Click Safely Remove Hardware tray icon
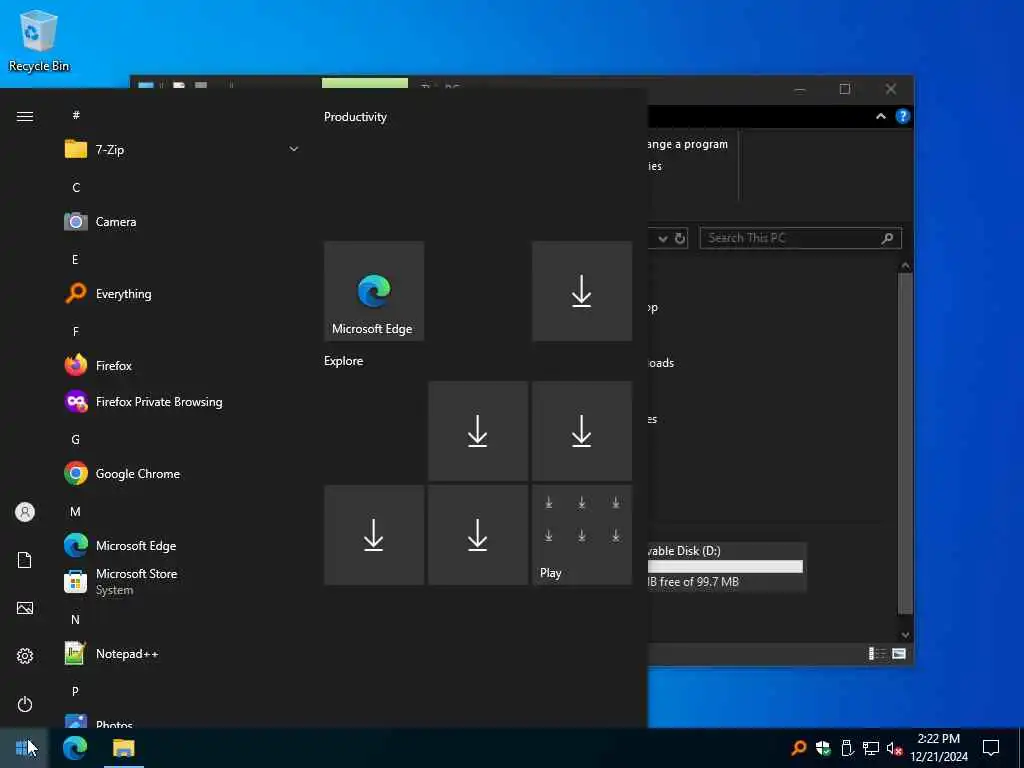Image resolution: width=1024 pixels, height=768 pixels. pos(847,748)
